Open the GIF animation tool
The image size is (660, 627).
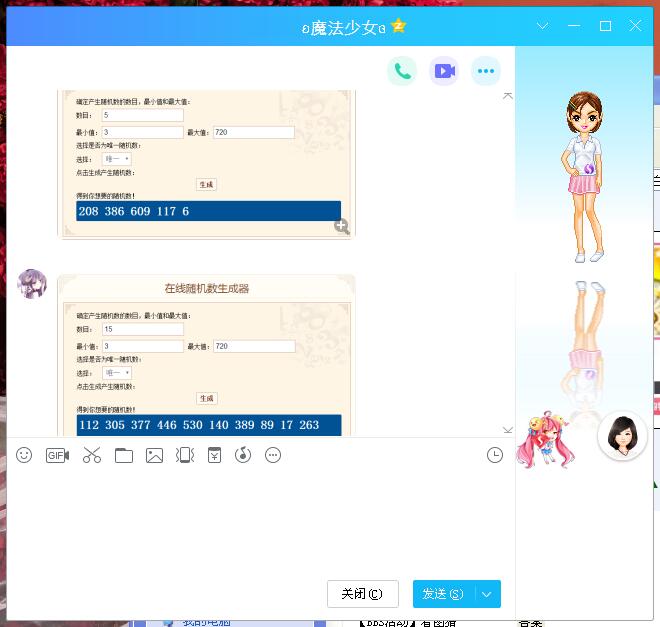click(x=57, y=455)
